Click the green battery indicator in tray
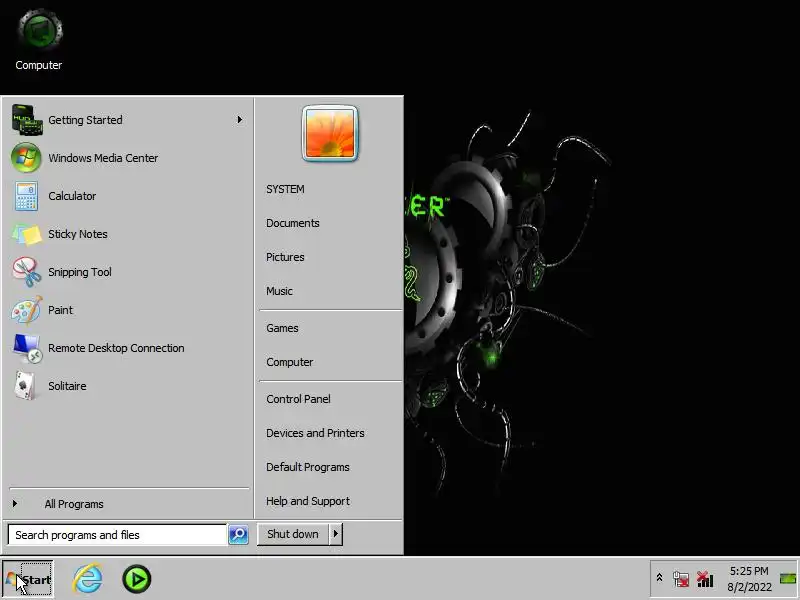 click(x=788, y=579)
